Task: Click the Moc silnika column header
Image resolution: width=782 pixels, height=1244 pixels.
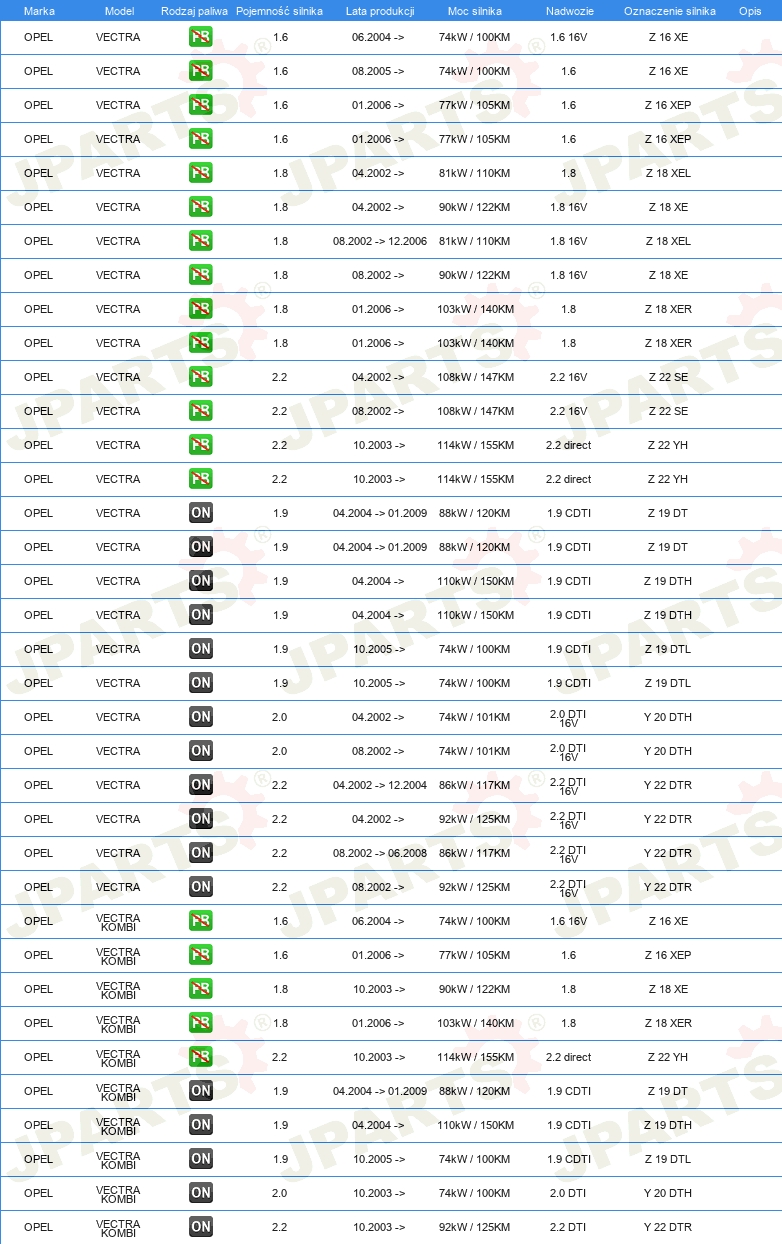Action: coord(475,11)
